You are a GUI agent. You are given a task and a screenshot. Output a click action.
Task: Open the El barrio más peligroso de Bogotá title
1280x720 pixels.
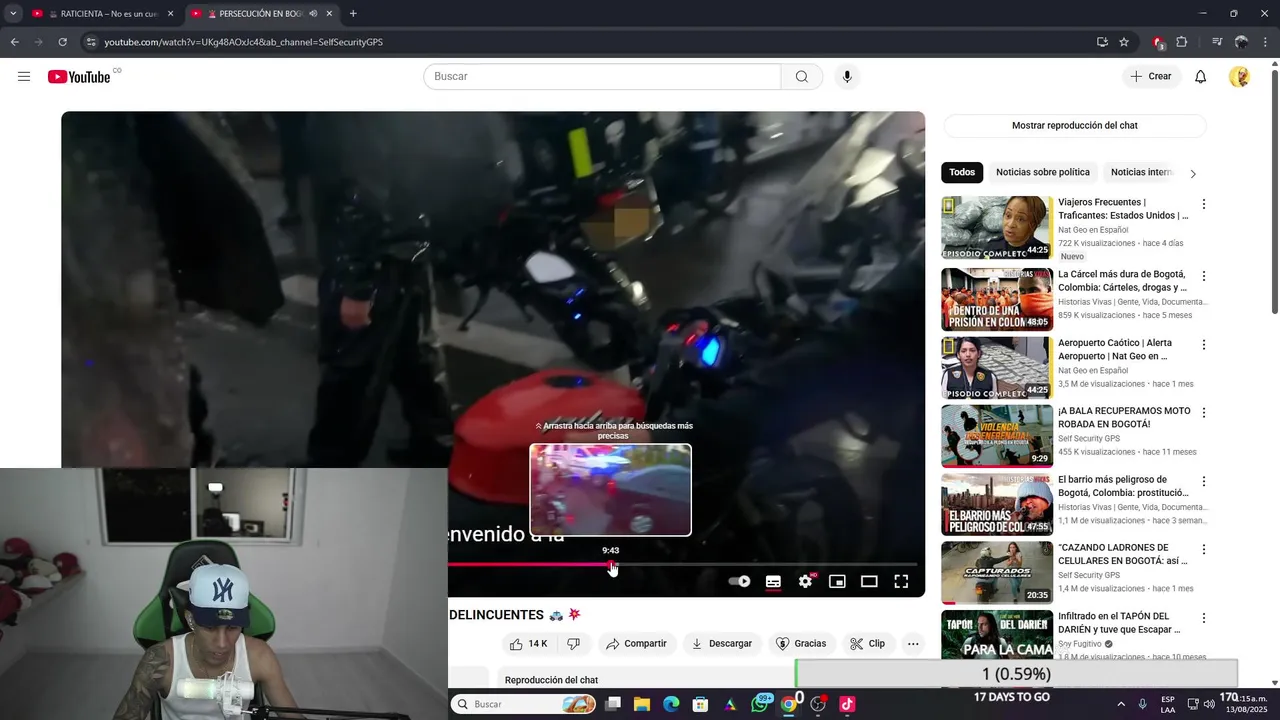click(1123, 486)
